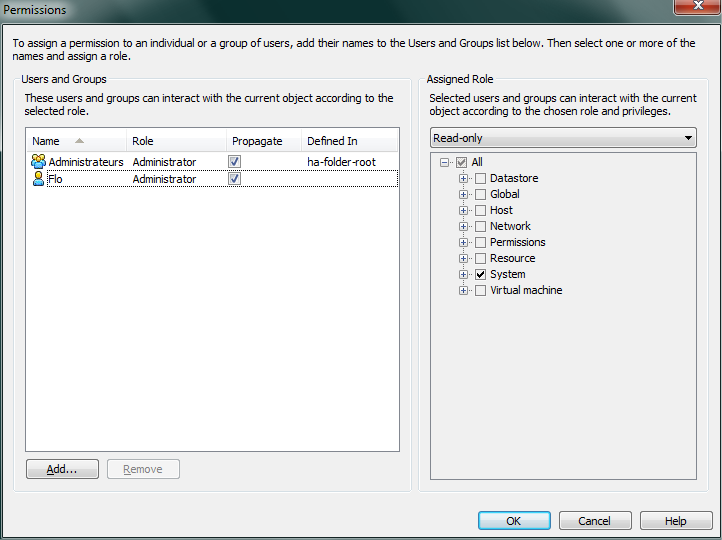Check the Datastore privilege checkbox
The height and width of the screenshot is (540, 722).
481,178
